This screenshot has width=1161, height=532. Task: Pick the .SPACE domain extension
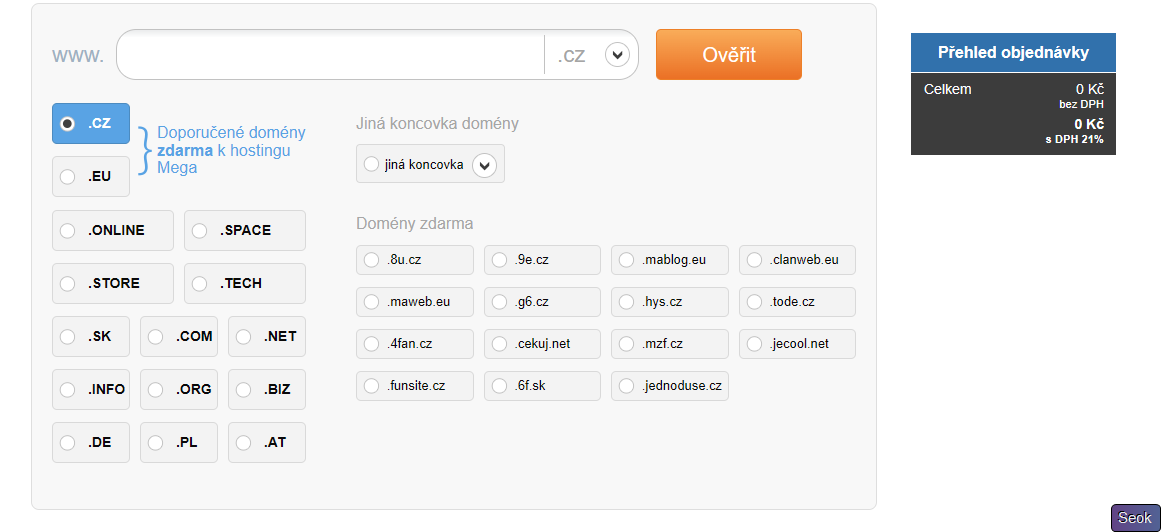pos(200,231)
